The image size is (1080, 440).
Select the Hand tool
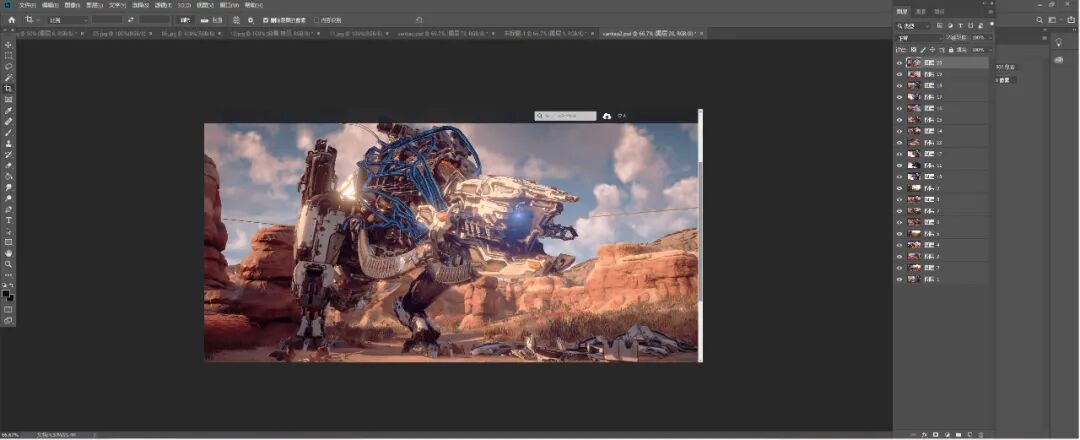pyautogui.click(x=9, y=253)
